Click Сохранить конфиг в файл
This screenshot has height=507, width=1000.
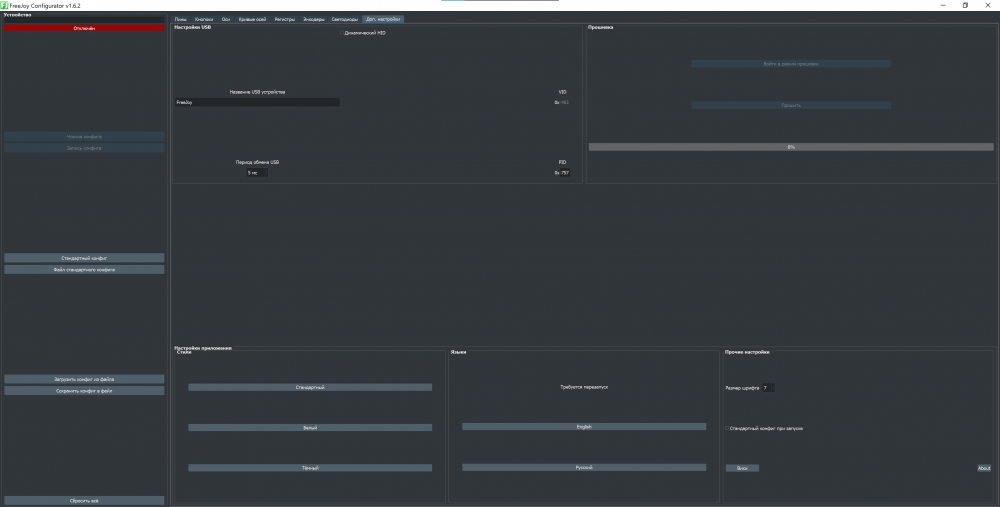(84, 391)
